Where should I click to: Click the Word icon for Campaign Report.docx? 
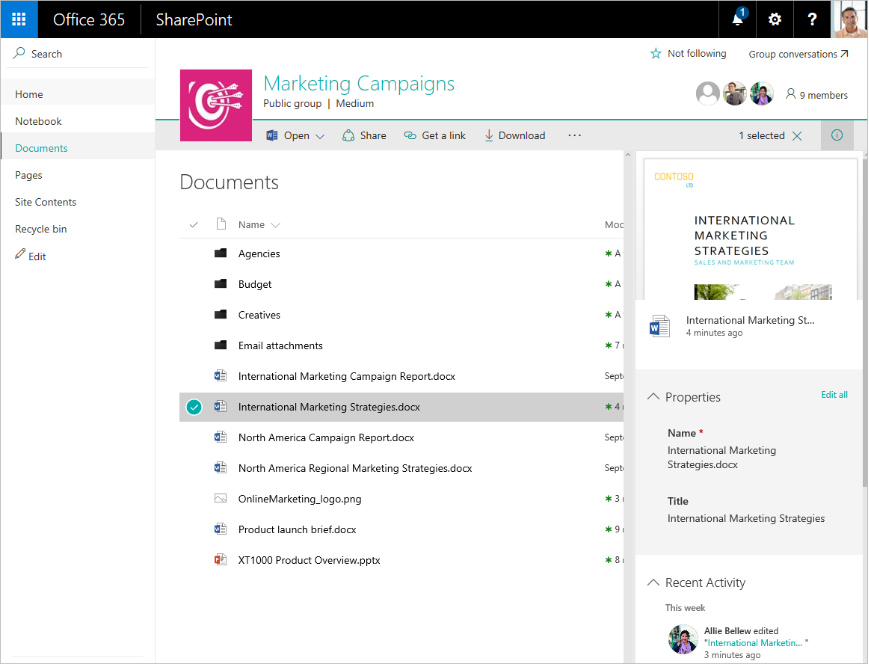click(x=221, y=376)
